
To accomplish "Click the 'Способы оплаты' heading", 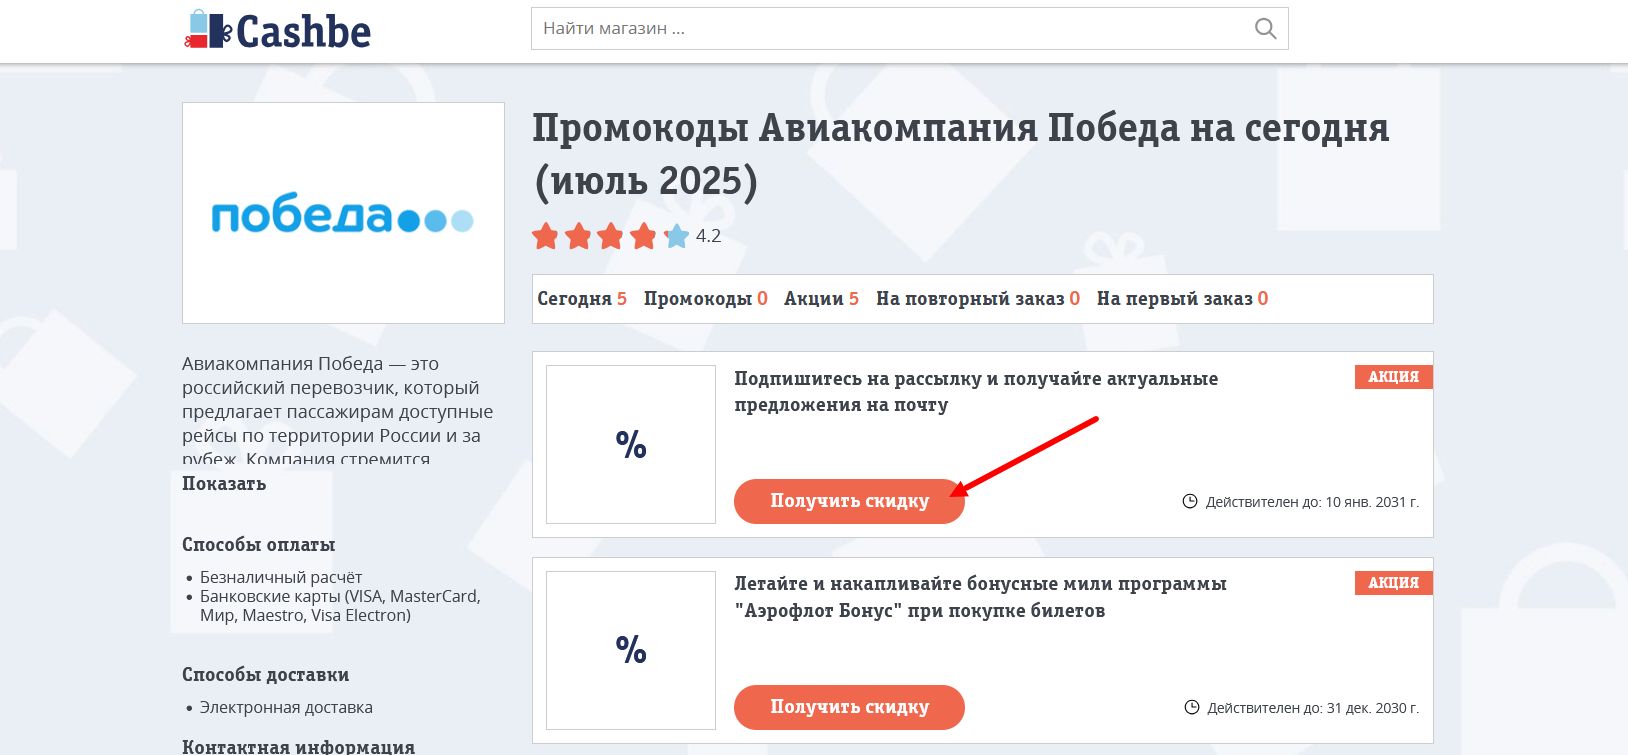I will click(x=258, y=545).
